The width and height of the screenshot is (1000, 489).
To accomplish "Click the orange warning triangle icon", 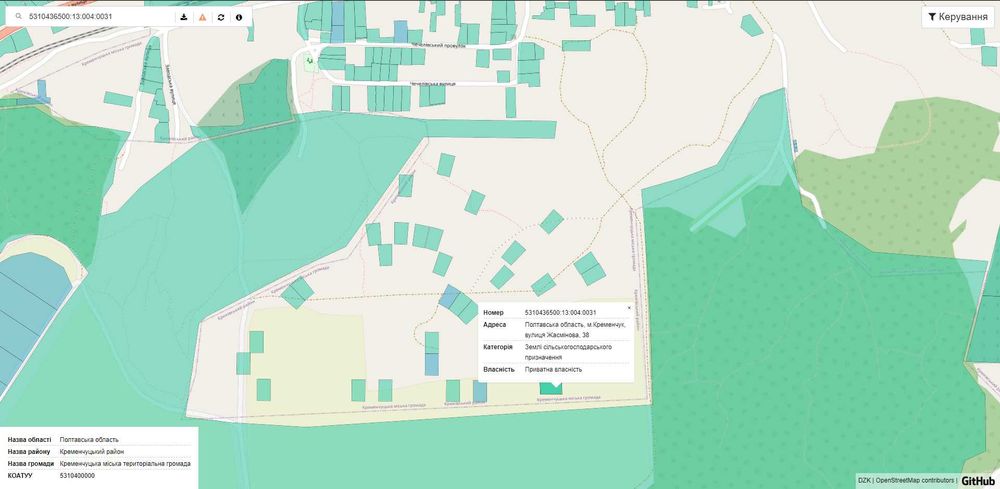I will (x=202, y=17).
